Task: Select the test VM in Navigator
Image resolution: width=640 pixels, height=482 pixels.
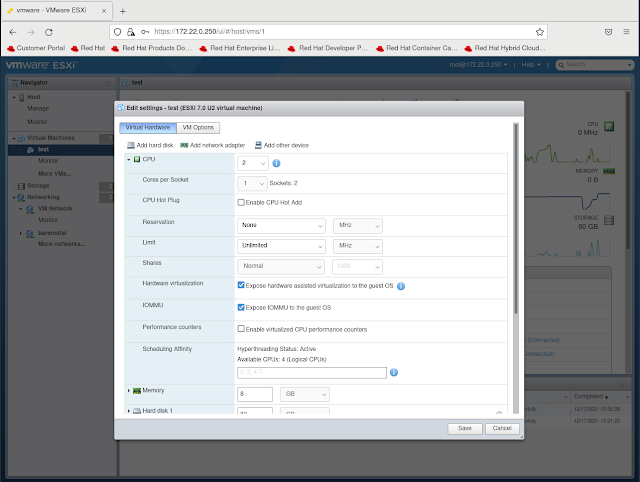Action: 43,150
